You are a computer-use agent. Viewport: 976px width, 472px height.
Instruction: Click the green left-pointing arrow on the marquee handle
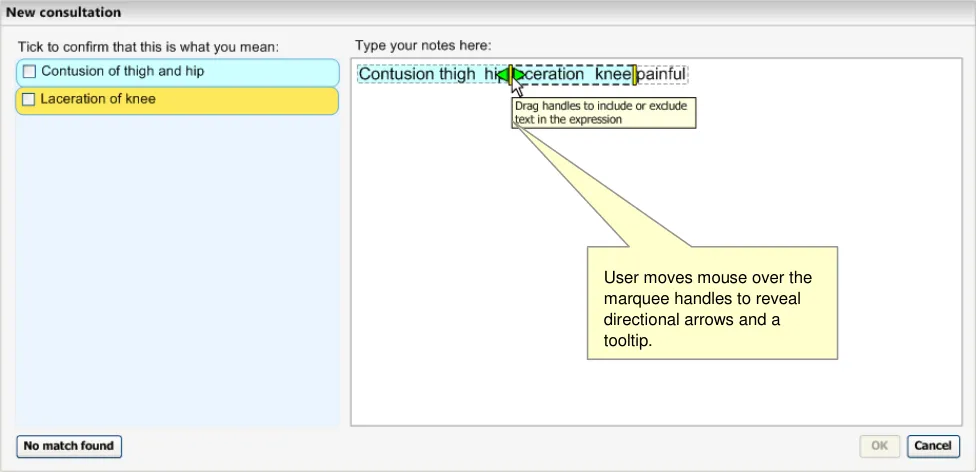pos(503,75)
